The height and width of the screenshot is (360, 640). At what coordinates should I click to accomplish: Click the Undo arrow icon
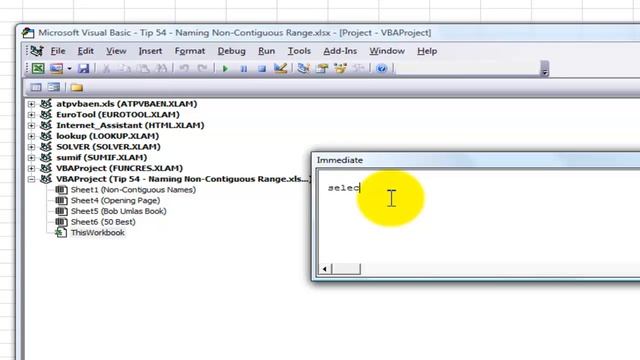coord(184,69)
